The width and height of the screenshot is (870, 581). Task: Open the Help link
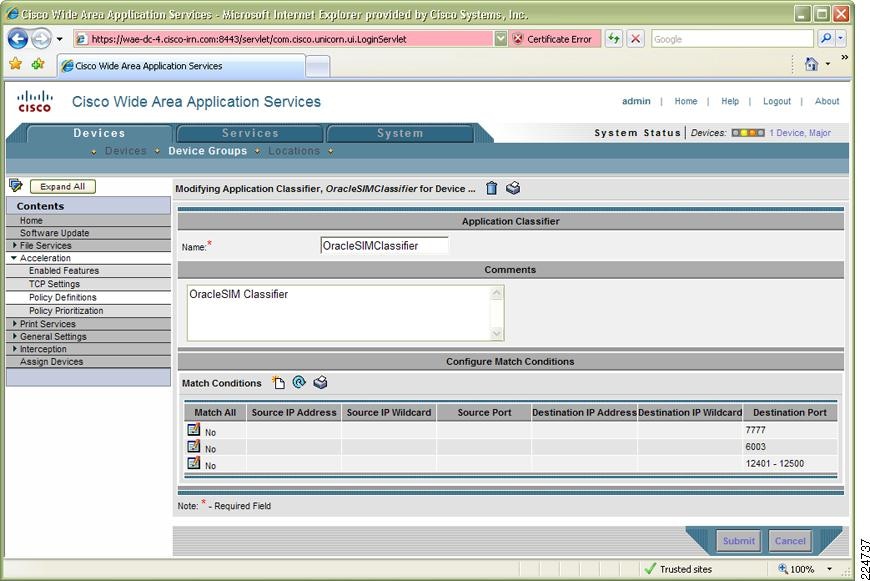(730, 101)
